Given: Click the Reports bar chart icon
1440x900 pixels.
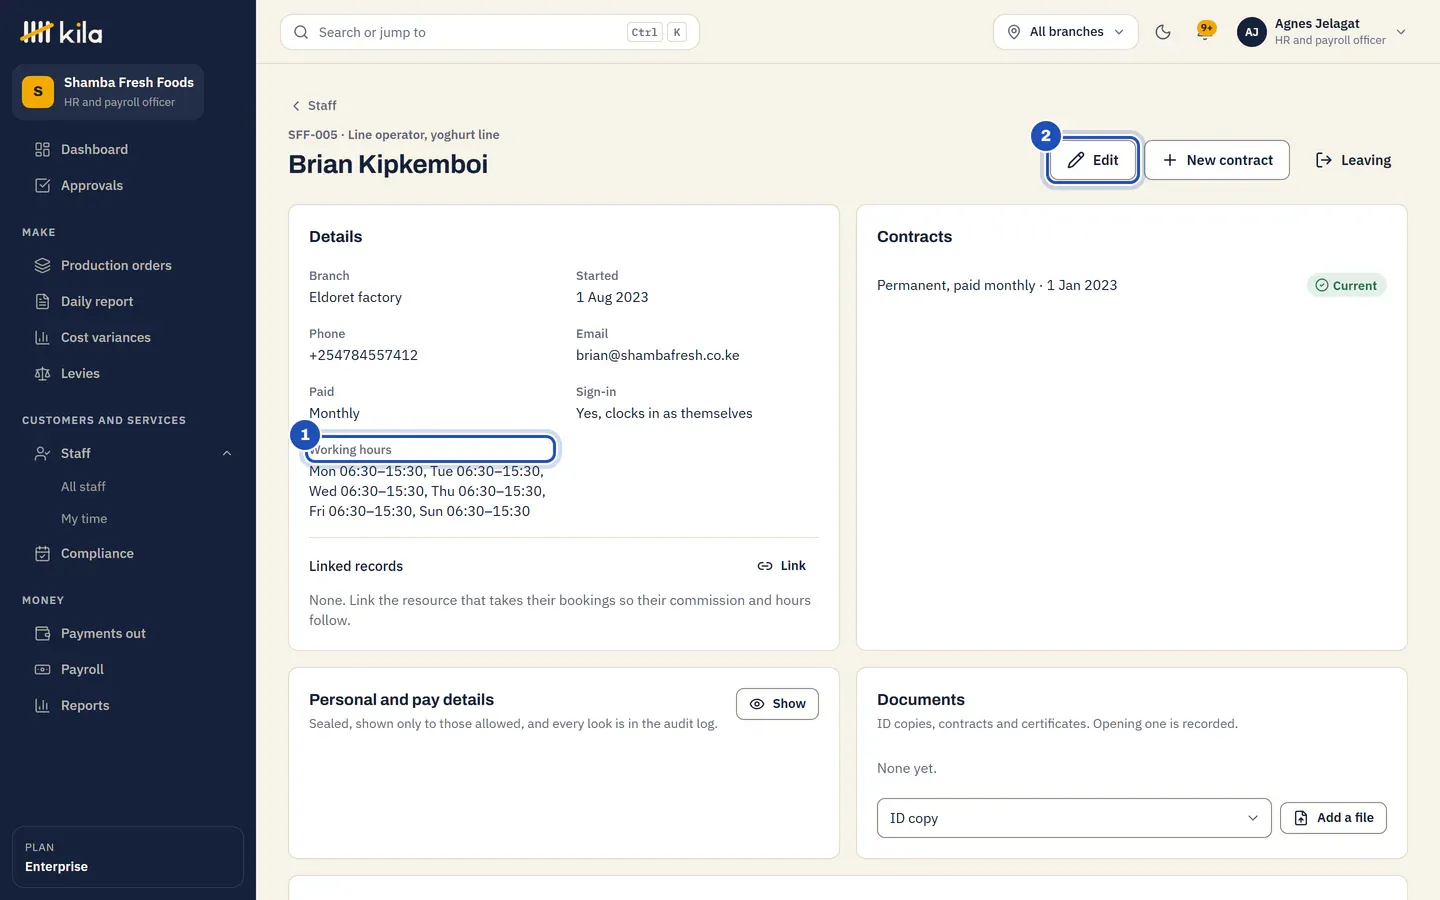Looking at the screenshot, I should (x=42, y=706).
